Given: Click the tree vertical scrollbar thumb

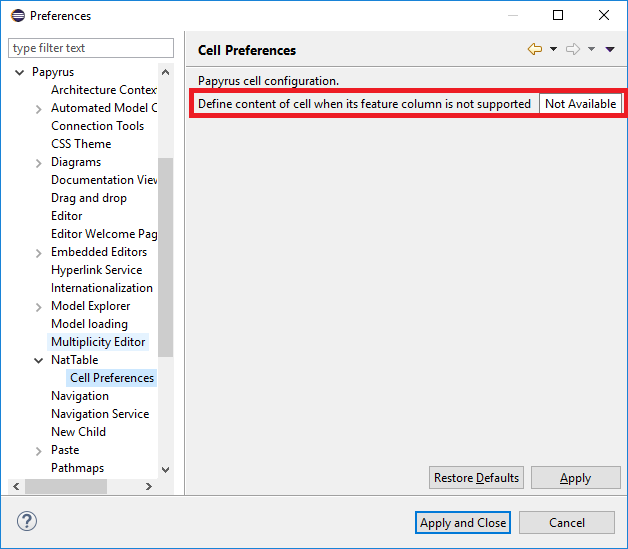Looking at the screenshot, I should (165, 257).
